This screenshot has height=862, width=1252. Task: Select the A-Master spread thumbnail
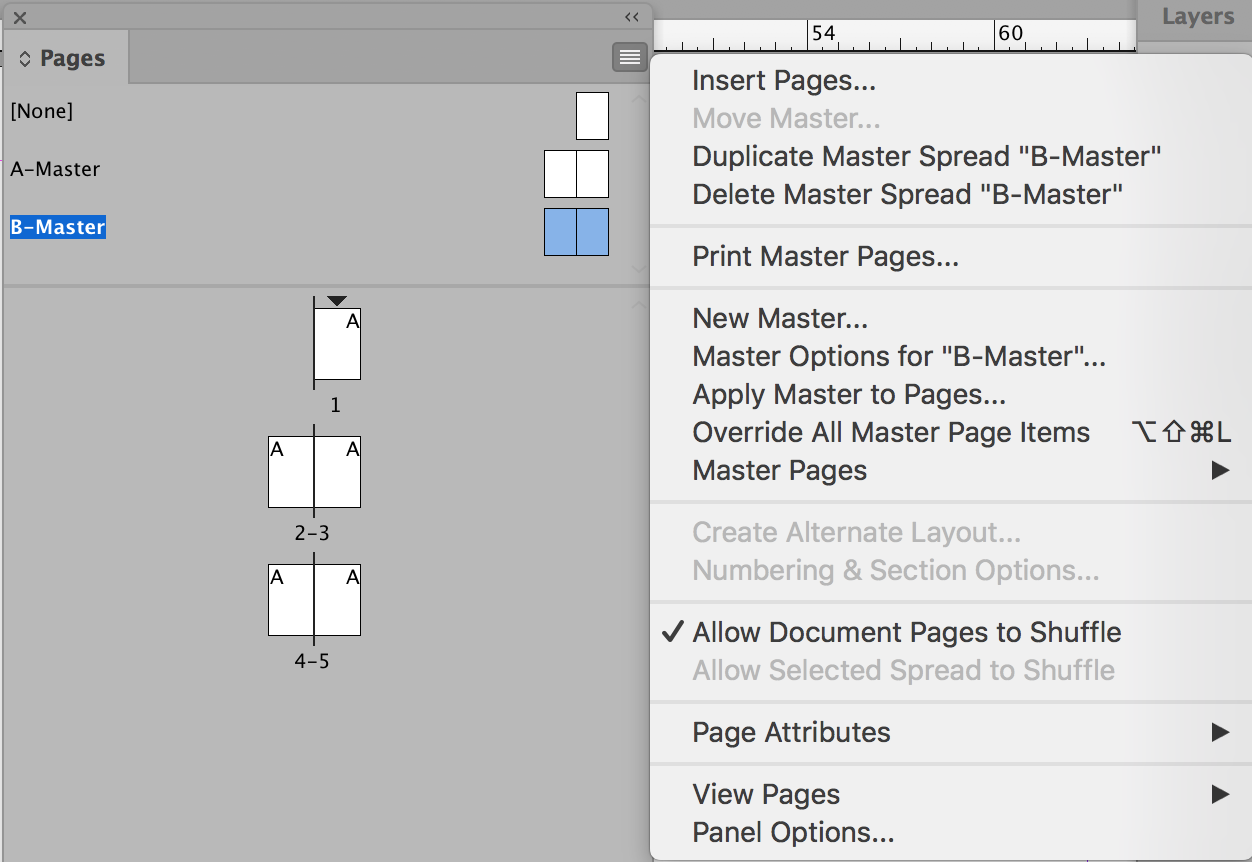point(576,174)
